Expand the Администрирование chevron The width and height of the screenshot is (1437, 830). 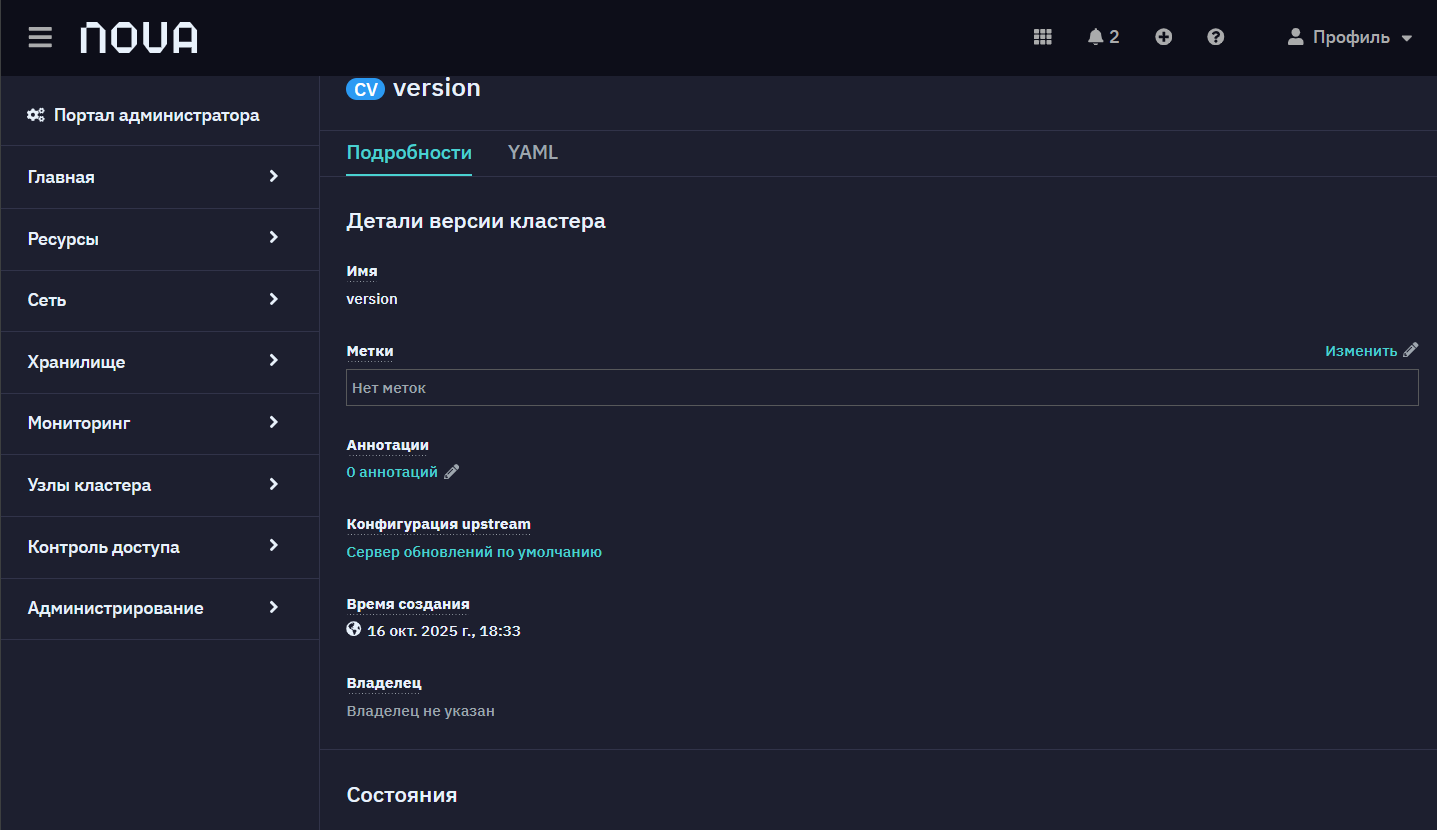click(x=273, y=608)
